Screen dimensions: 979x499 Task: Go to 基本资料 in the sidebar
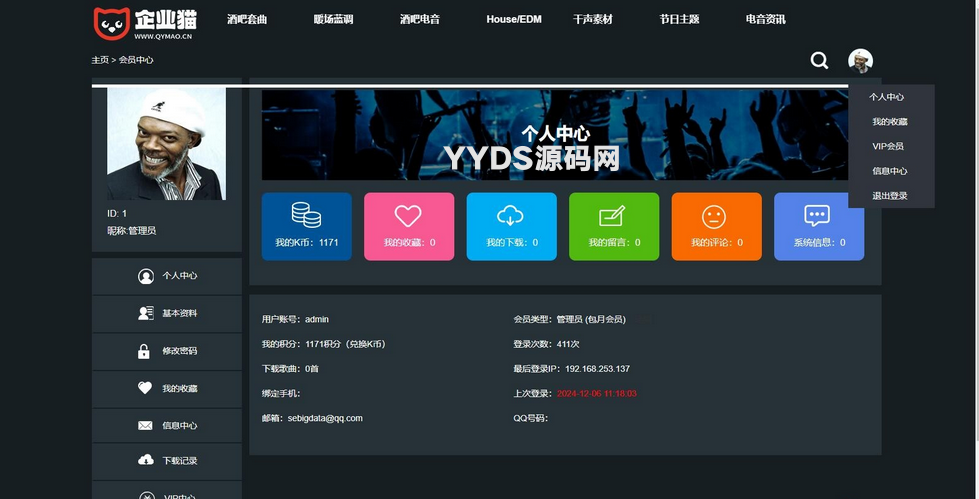(167, 314)
